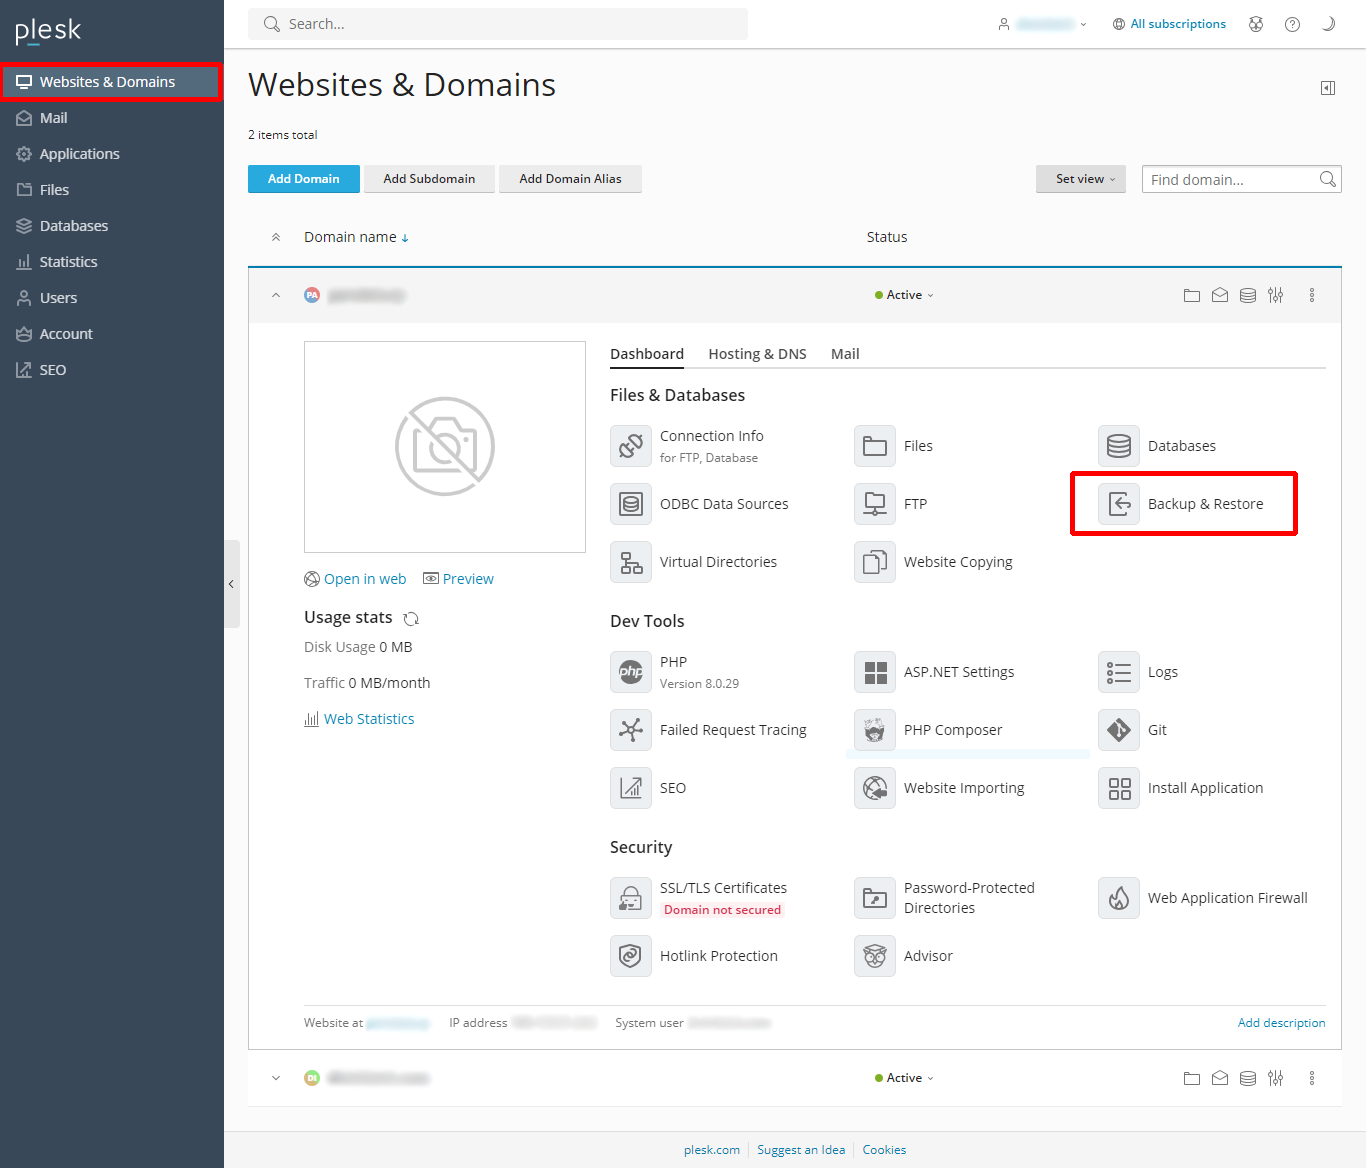This screenshot has height=1168, width=1366.
Task: Open mail icon for first domain row
Action: (x=1220, y=295)
